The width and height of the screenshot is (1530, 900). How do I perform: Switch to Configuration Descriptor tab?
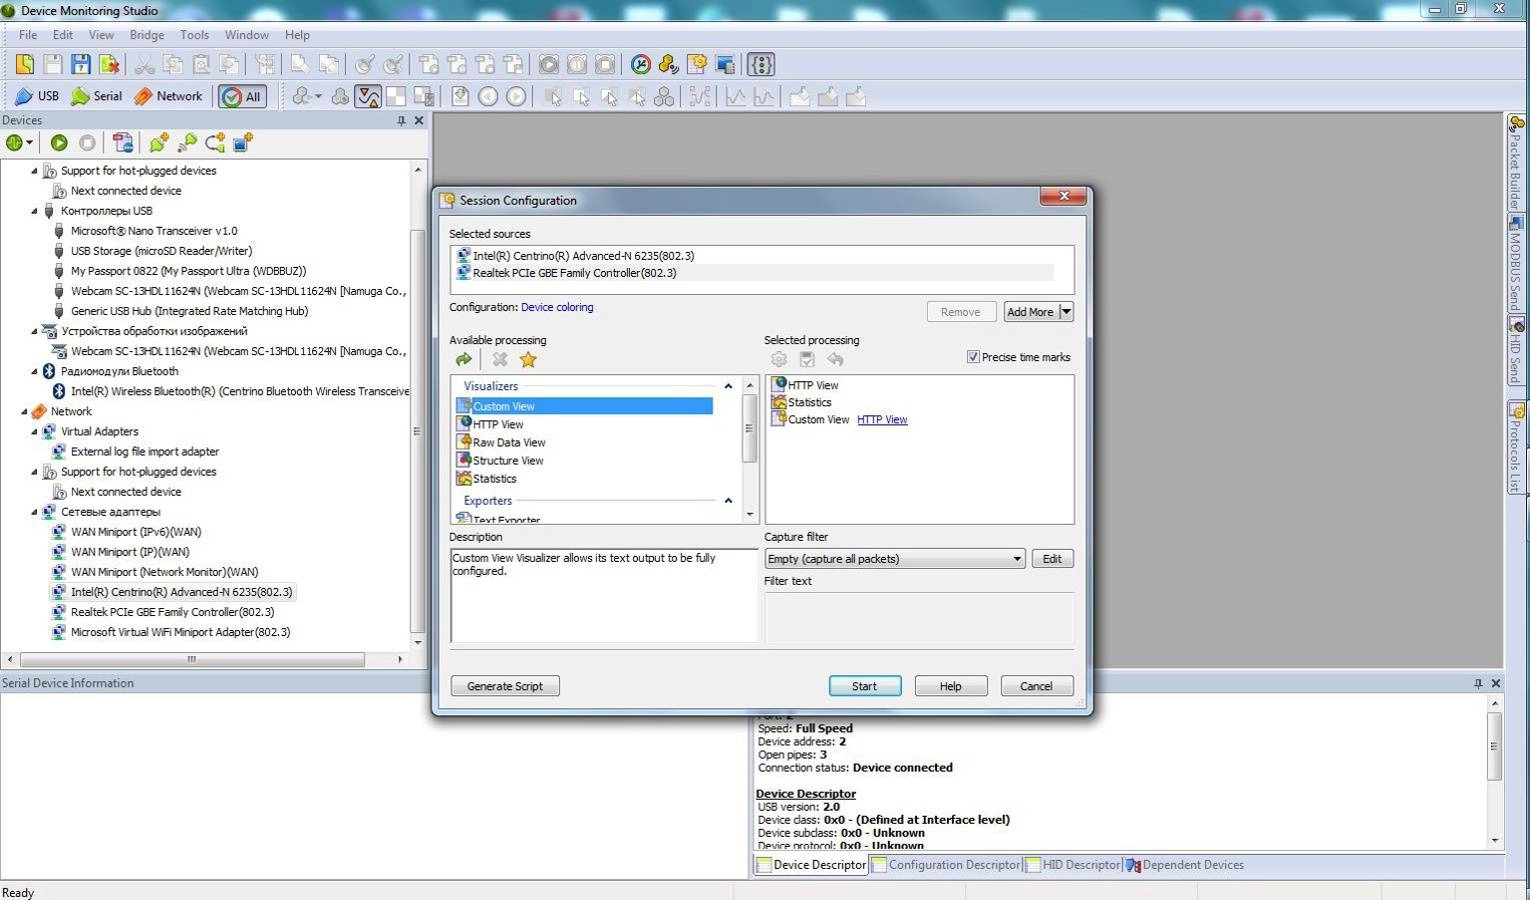[x=946, y=865]
